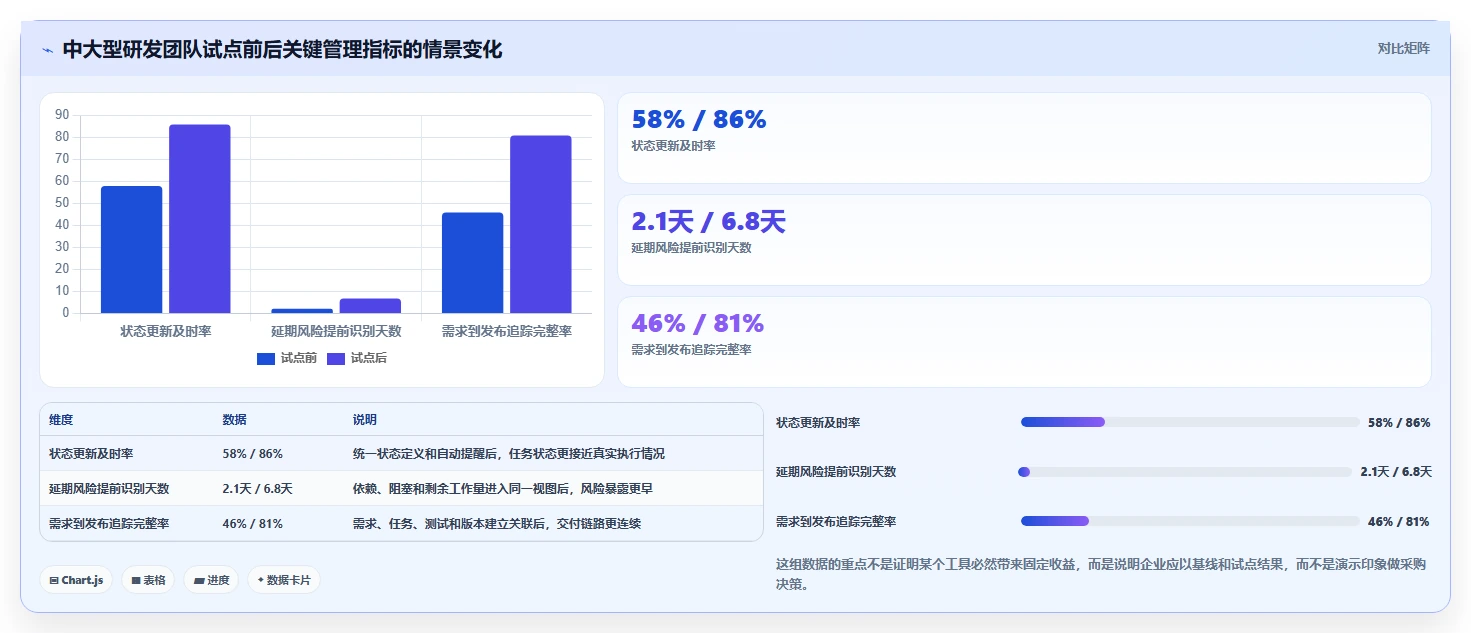
Task: Click the 对比矩阵 label in the header
Action: pos(1403,48)
